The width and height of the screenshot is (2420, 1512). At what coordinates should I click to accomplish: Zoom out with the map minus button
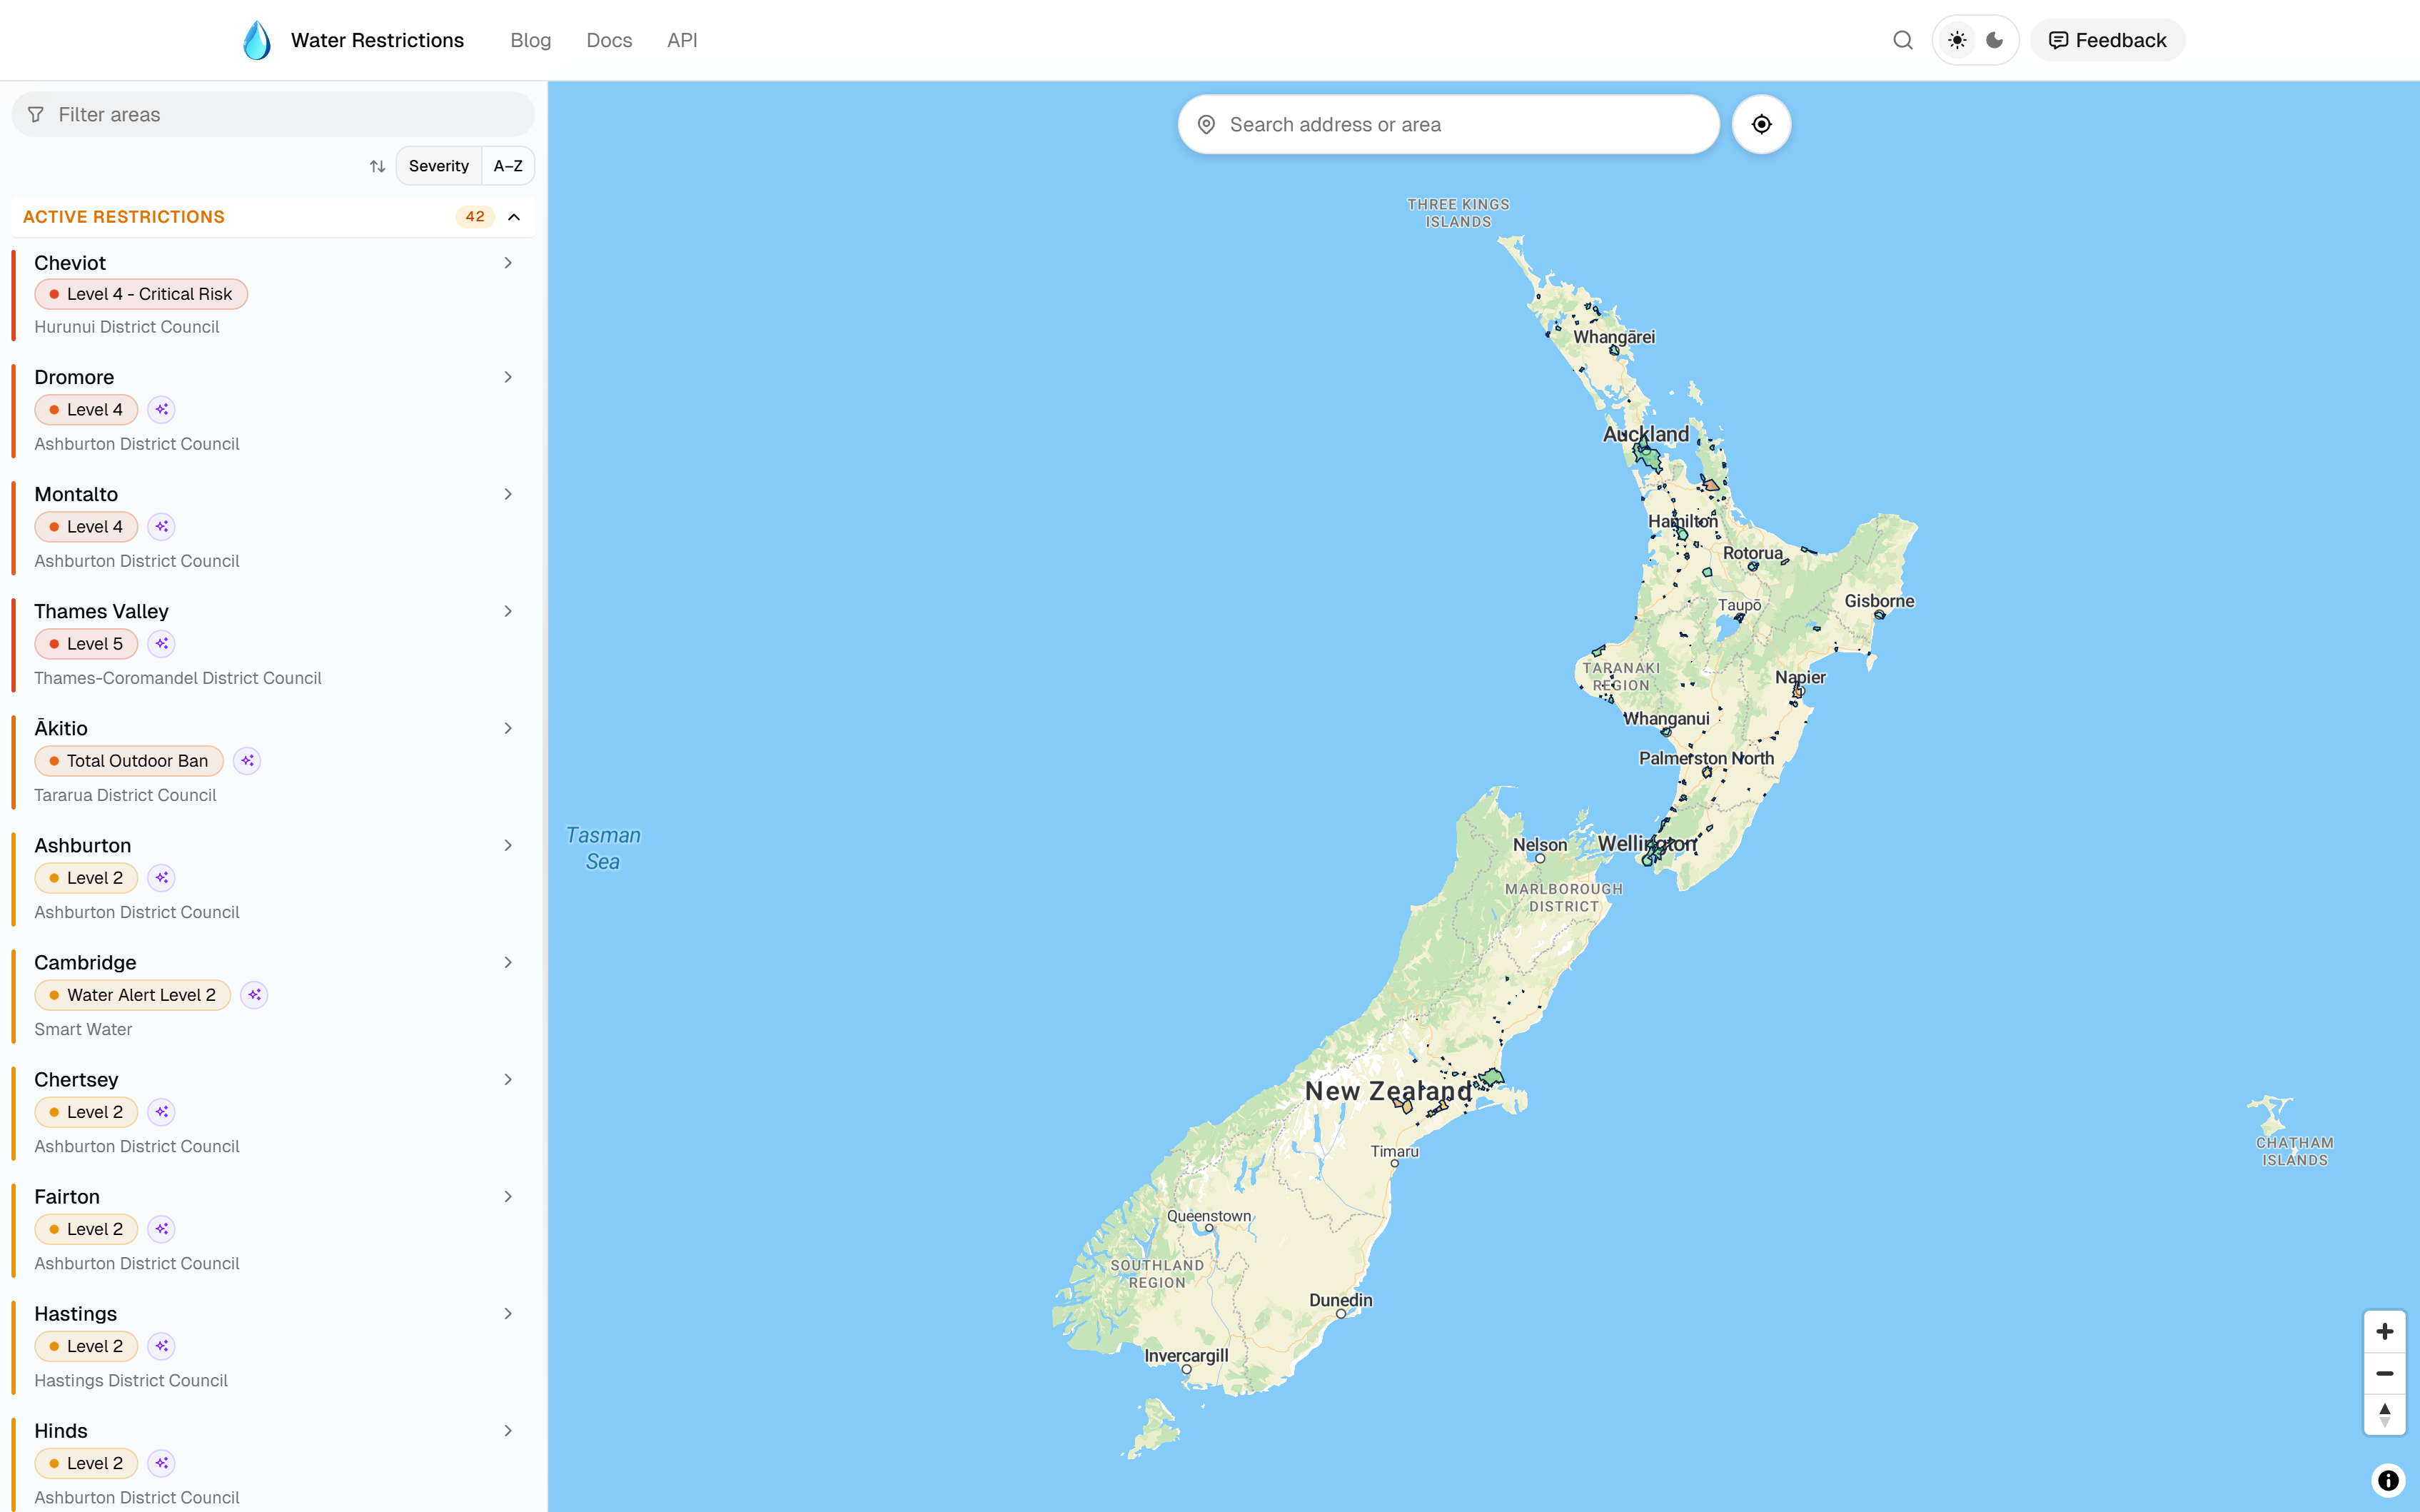[2384, 1373]
